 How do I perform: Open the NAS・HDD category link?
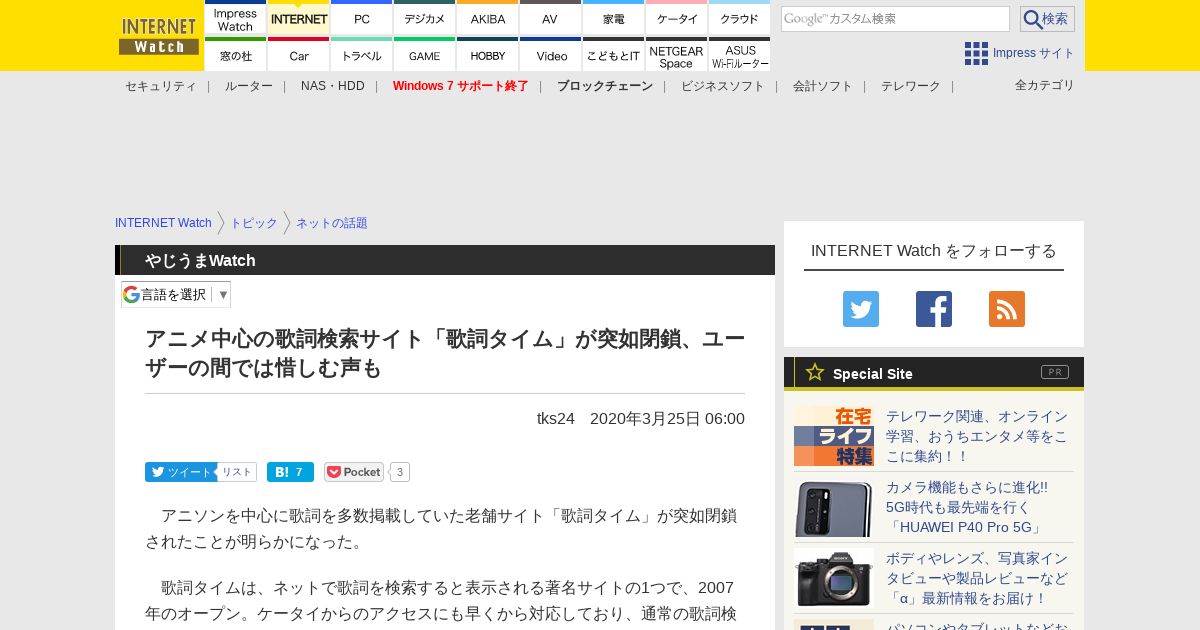pyautogui.click(x=333, y=86)
